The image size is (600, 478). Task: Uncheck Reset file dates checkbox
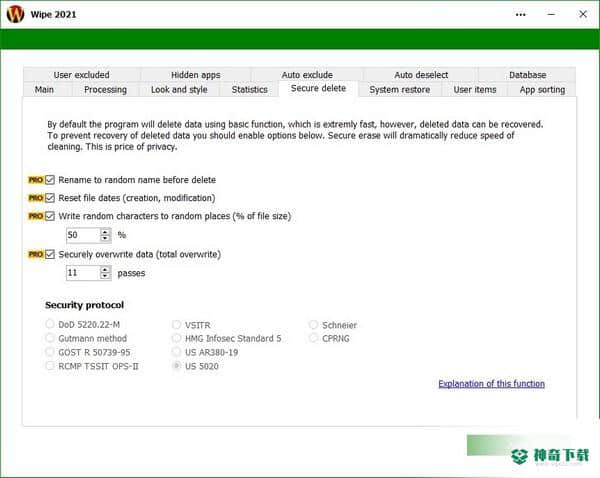pyautogui.click(x=50, y=198)
